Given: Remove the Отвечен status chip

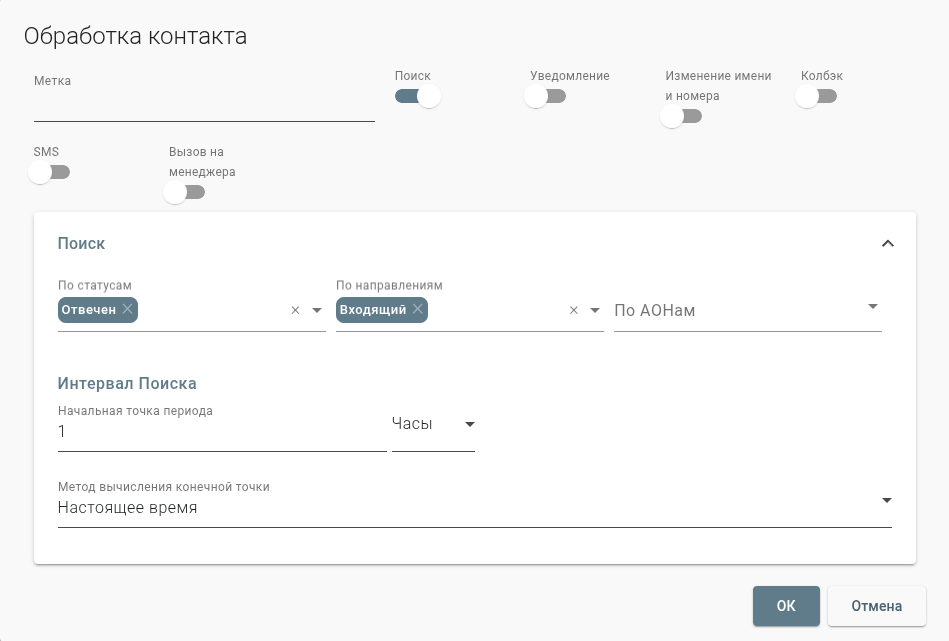Looking at the screenshot, I should click(x=127, y=310).
